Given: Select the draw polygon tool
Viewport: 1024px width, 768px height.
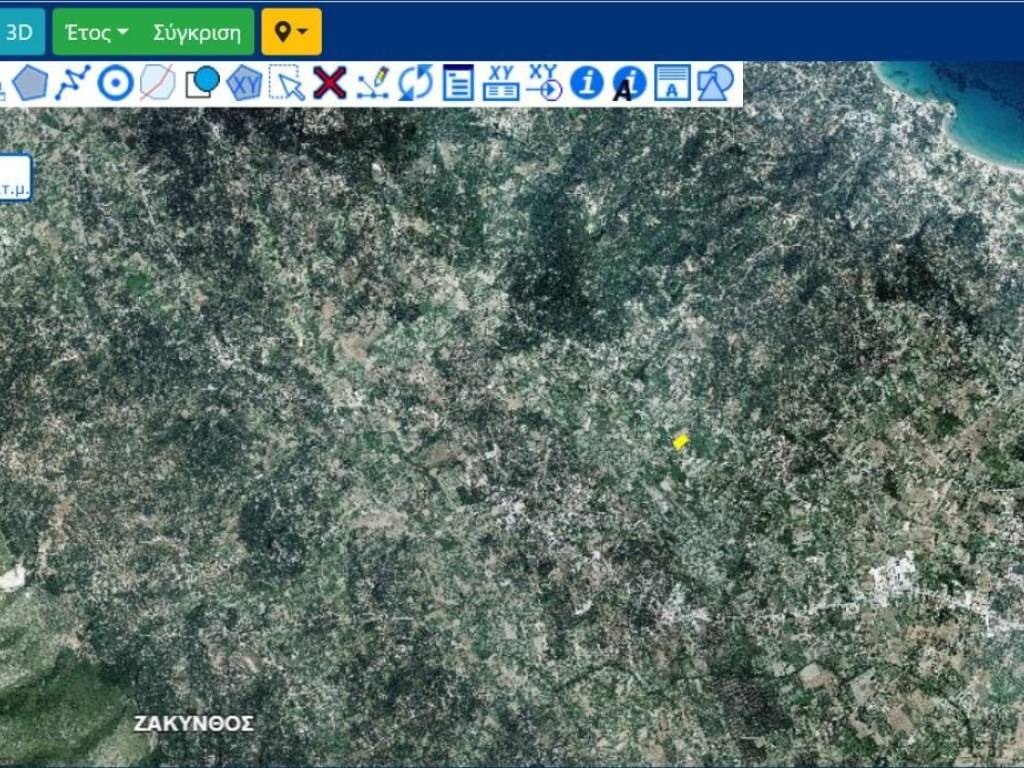Looking at the screenshot, I should [x=30, y=83].
